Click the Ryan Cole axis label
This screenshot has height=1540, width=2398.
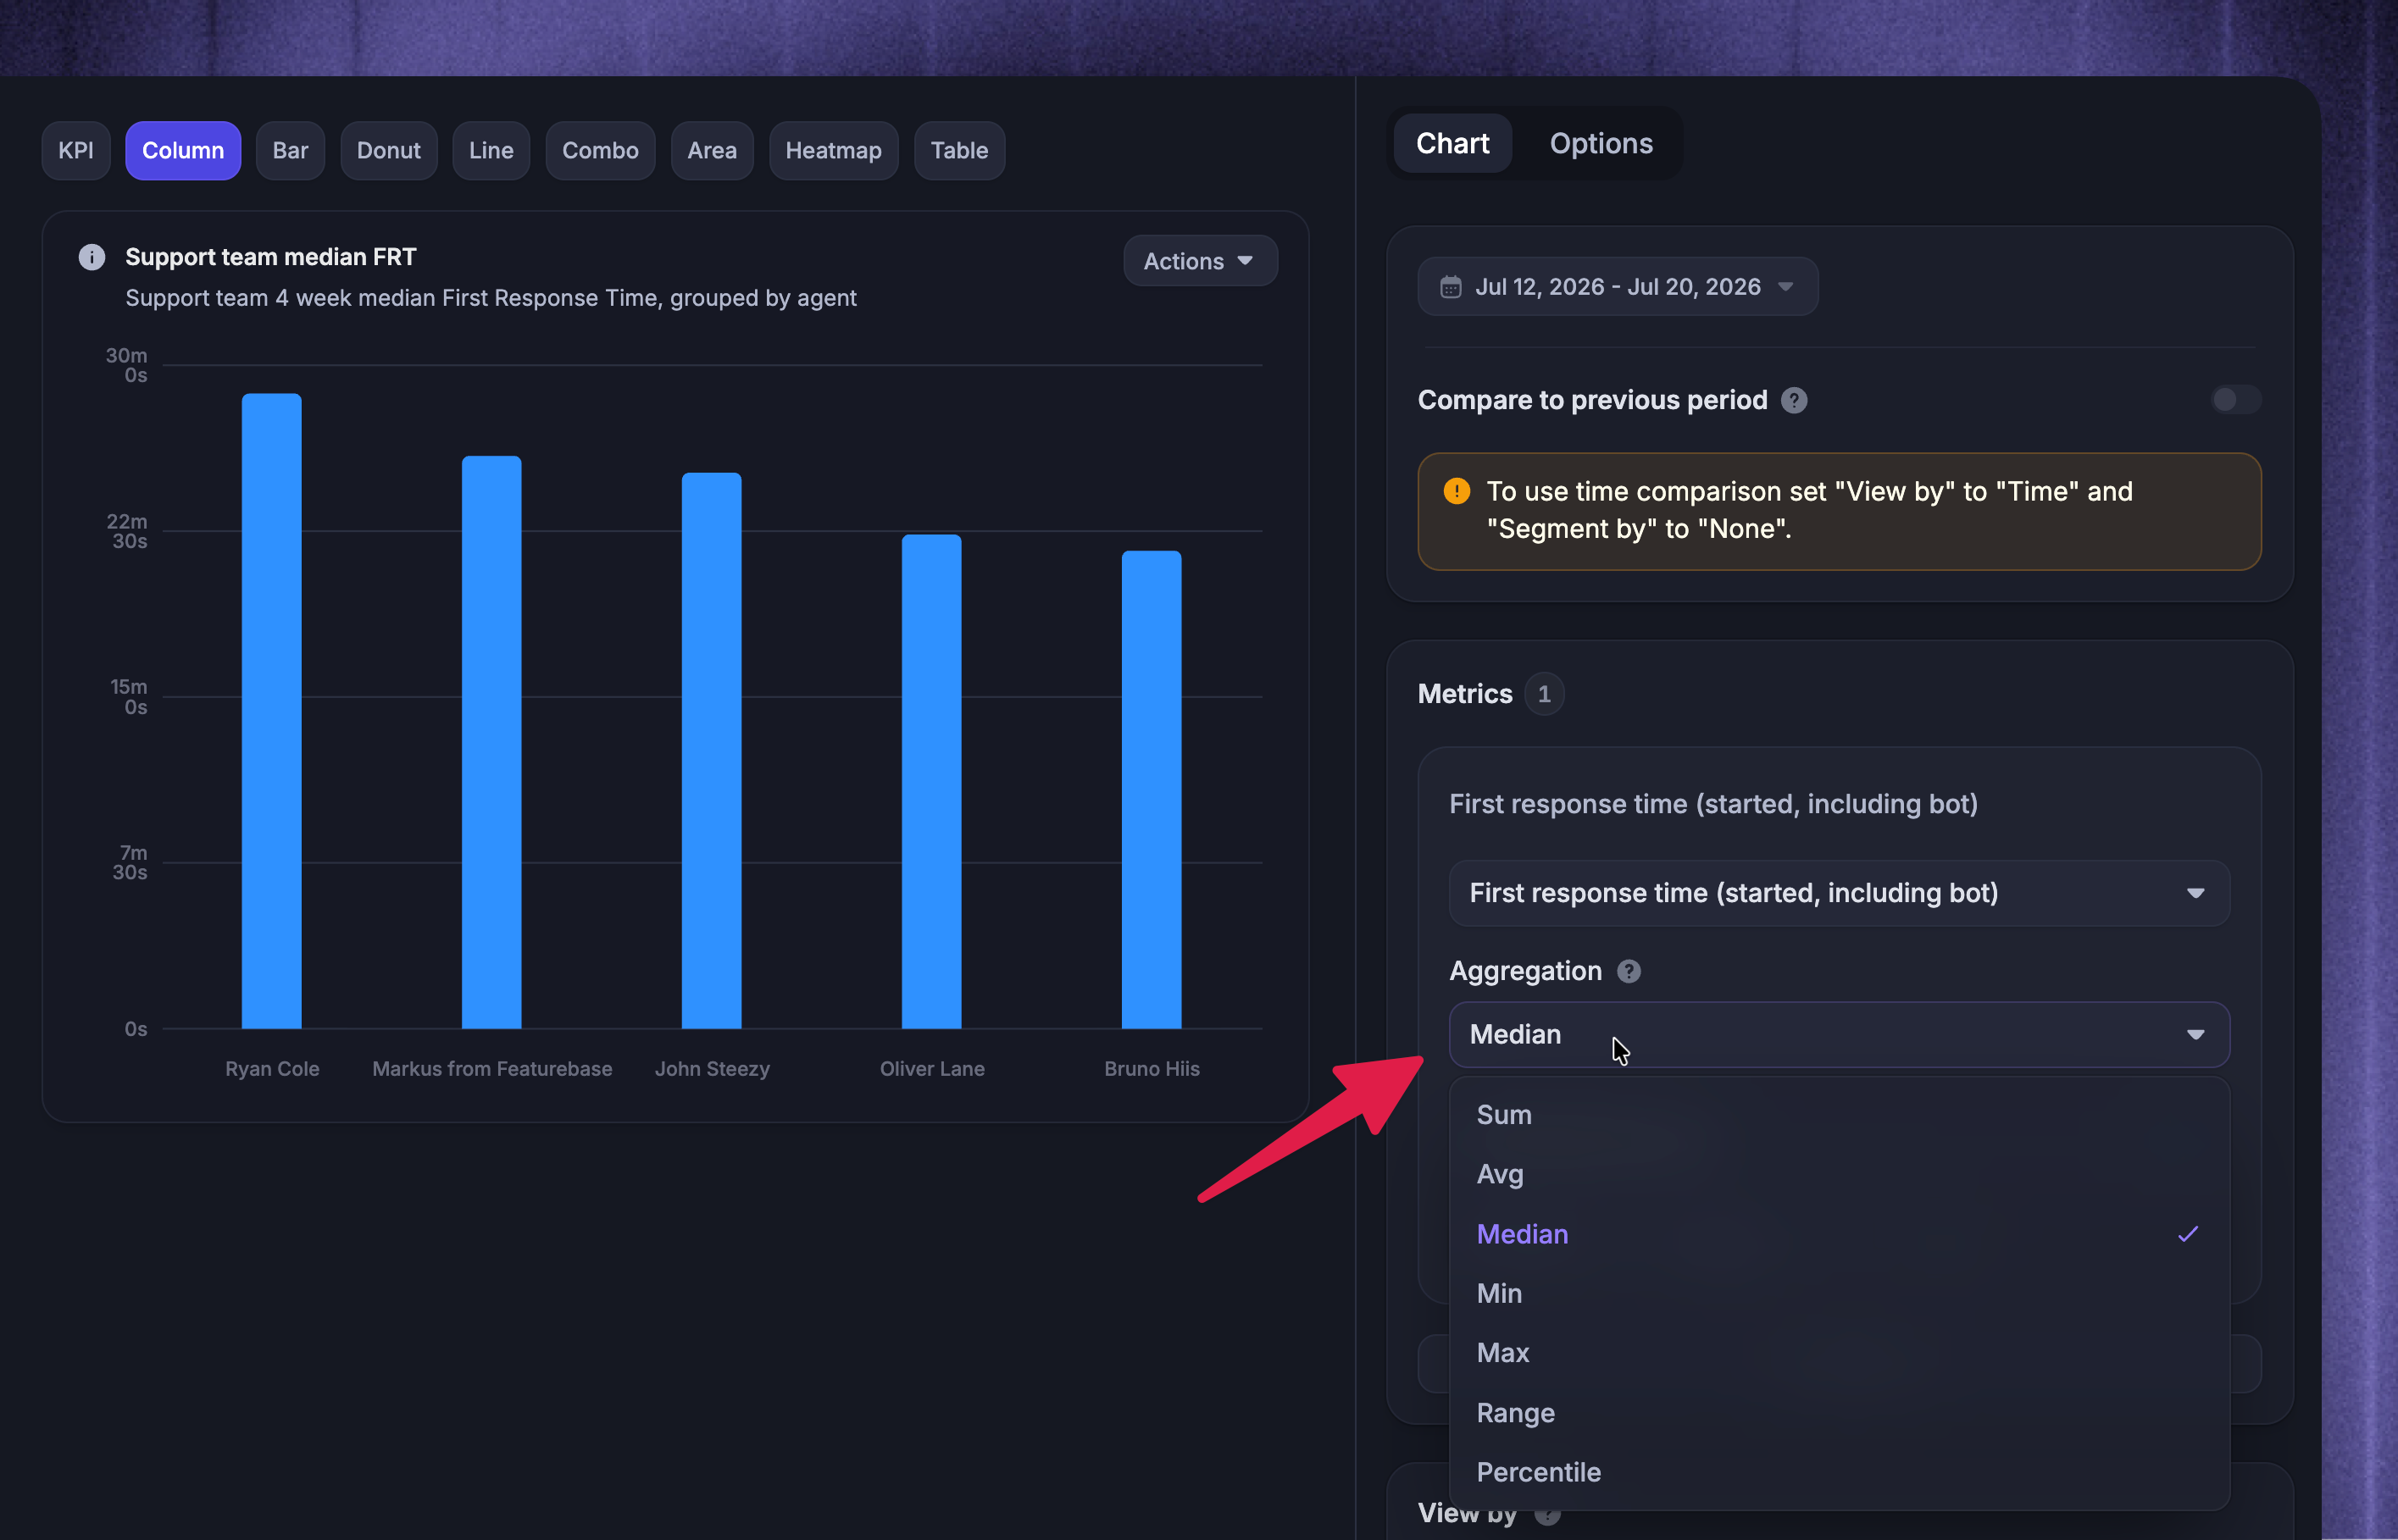(272, 1069)
